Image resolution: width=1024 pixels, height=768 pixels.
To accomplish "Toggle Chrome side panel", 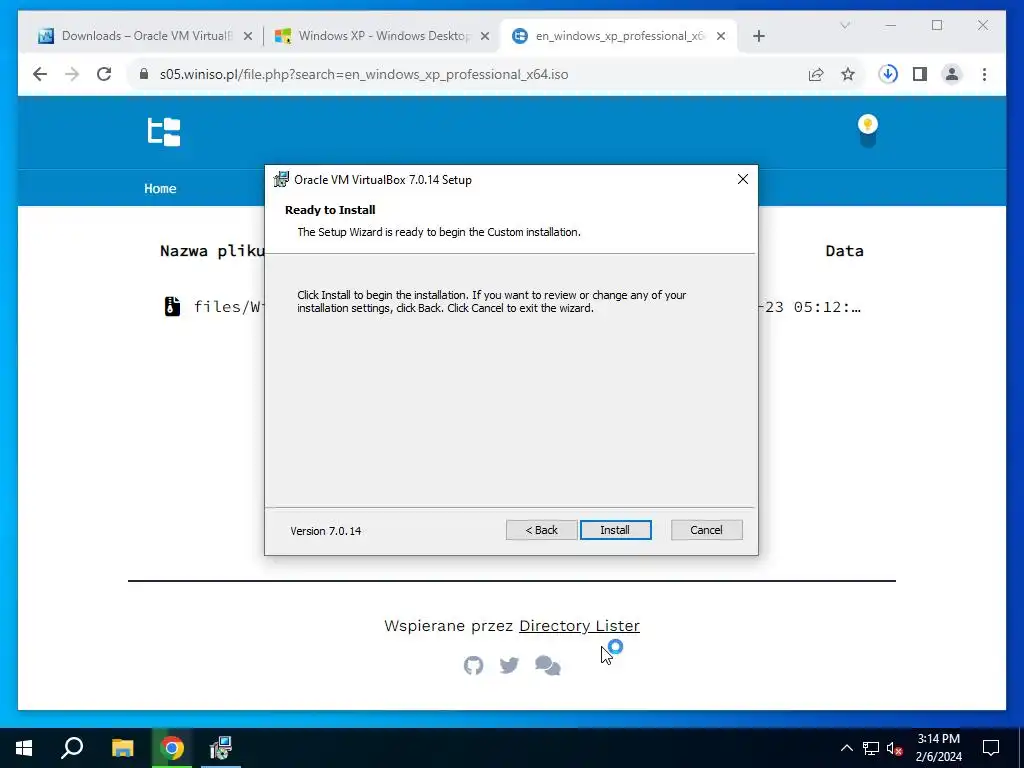I will [x=920, y=74].
